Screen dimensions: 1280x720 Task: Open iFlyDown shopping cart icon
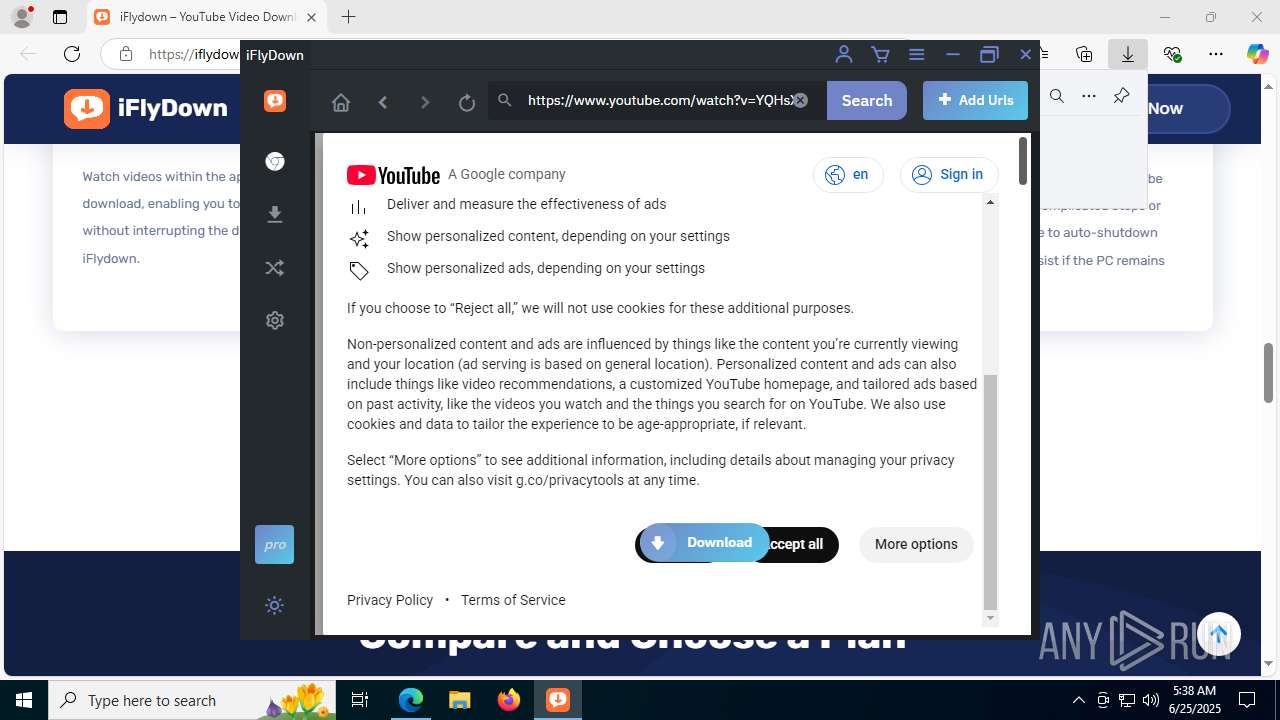[880, 55]
